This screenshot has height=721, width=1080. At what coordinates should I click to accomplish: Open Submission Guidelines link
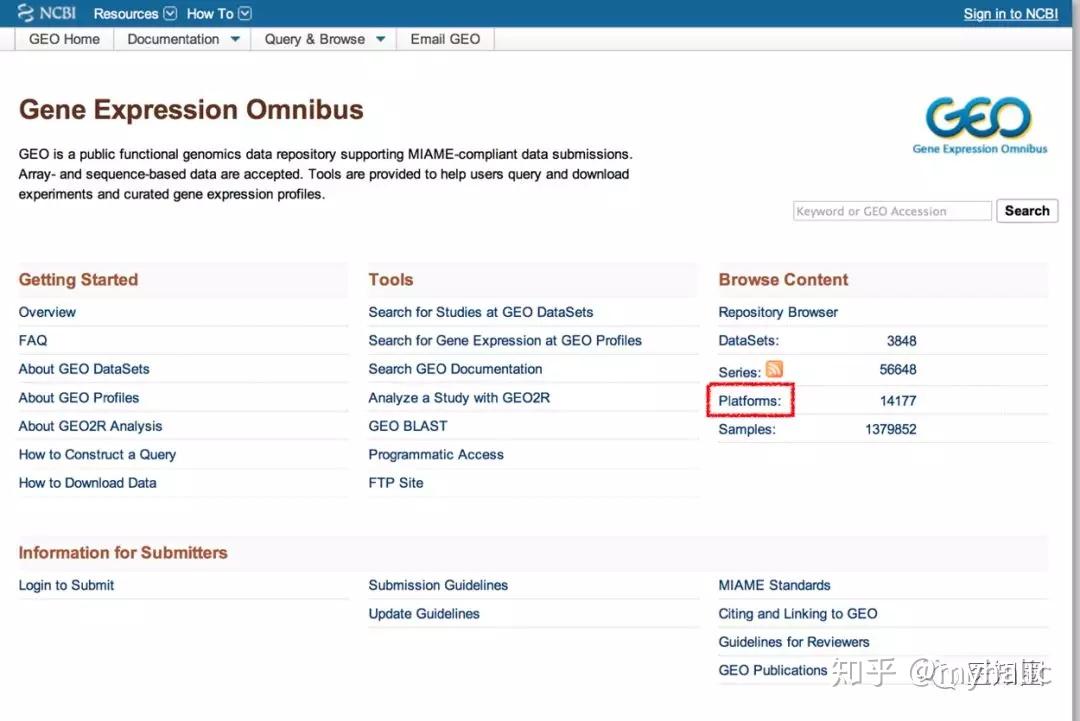(438, 585)
